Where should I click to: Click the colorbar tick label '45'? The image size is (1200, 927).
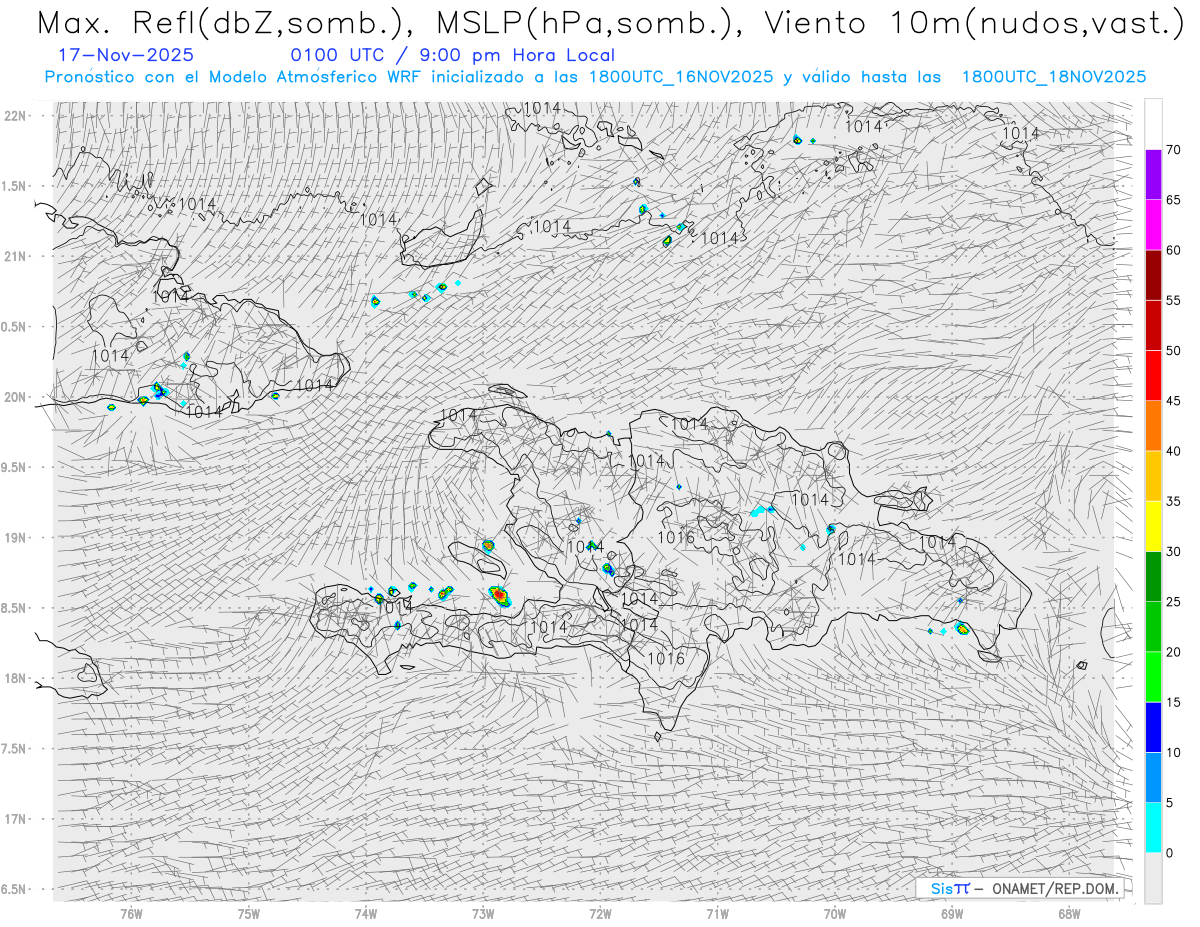pos(1173,401)
